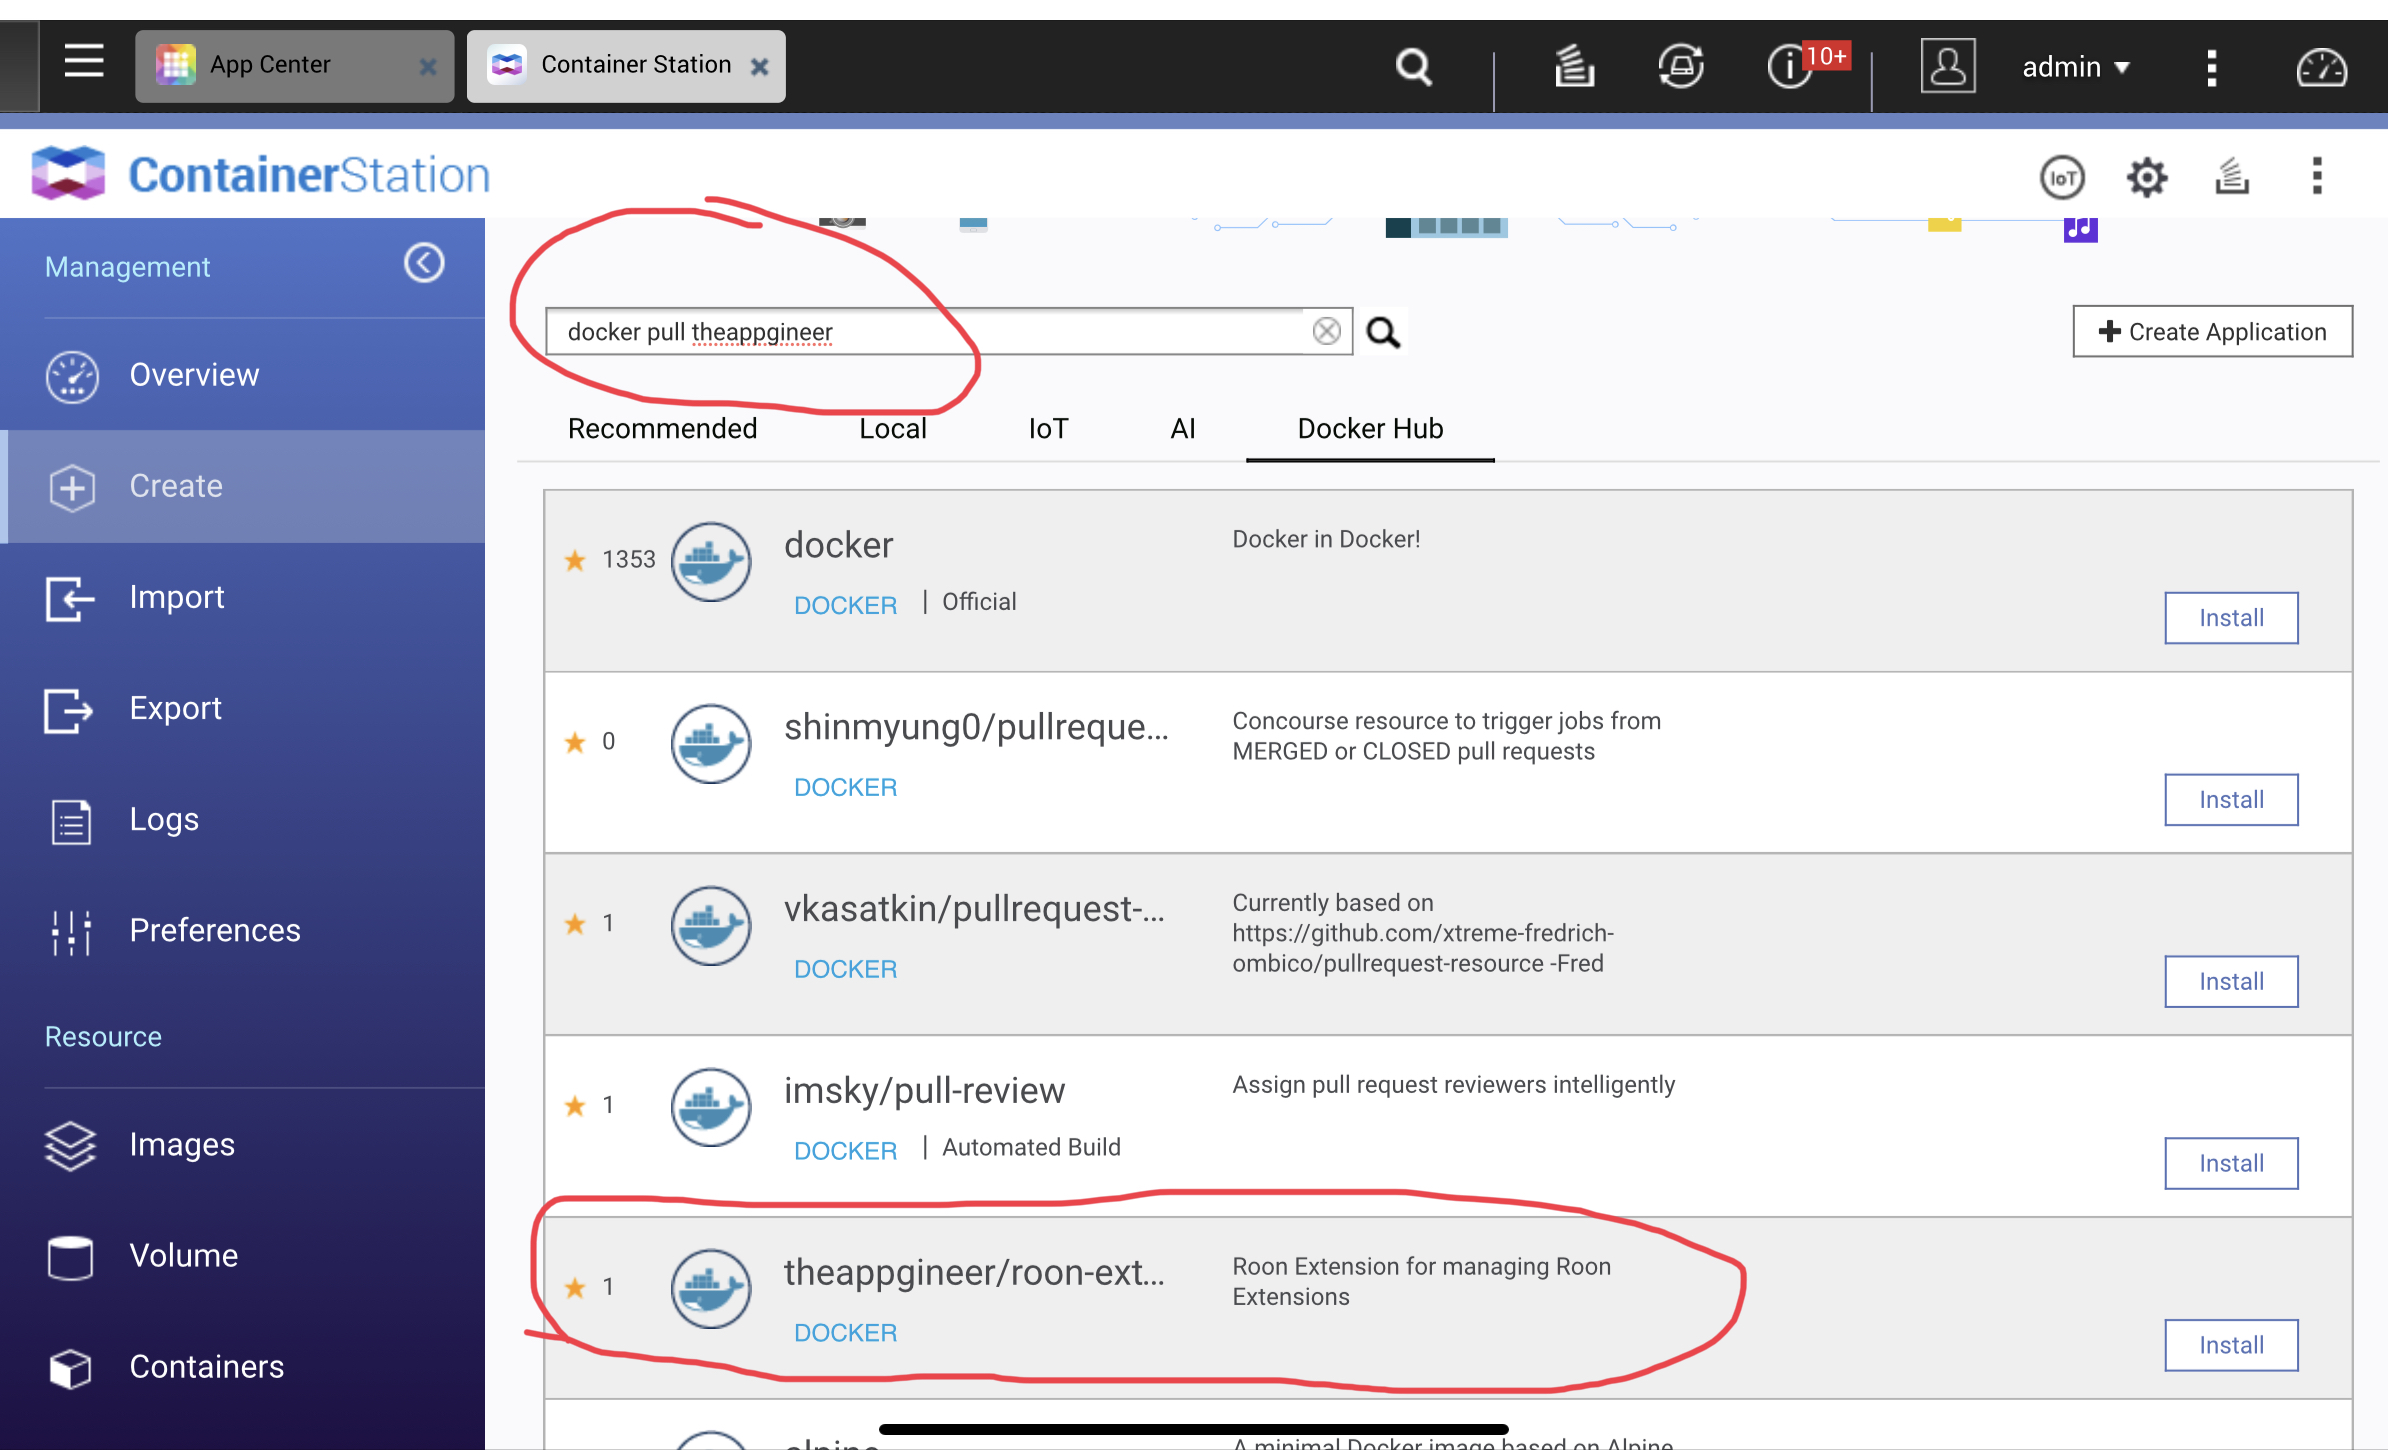Close the App Center tab
The height and width of the screenshot is (1450, 2388).
428,67
